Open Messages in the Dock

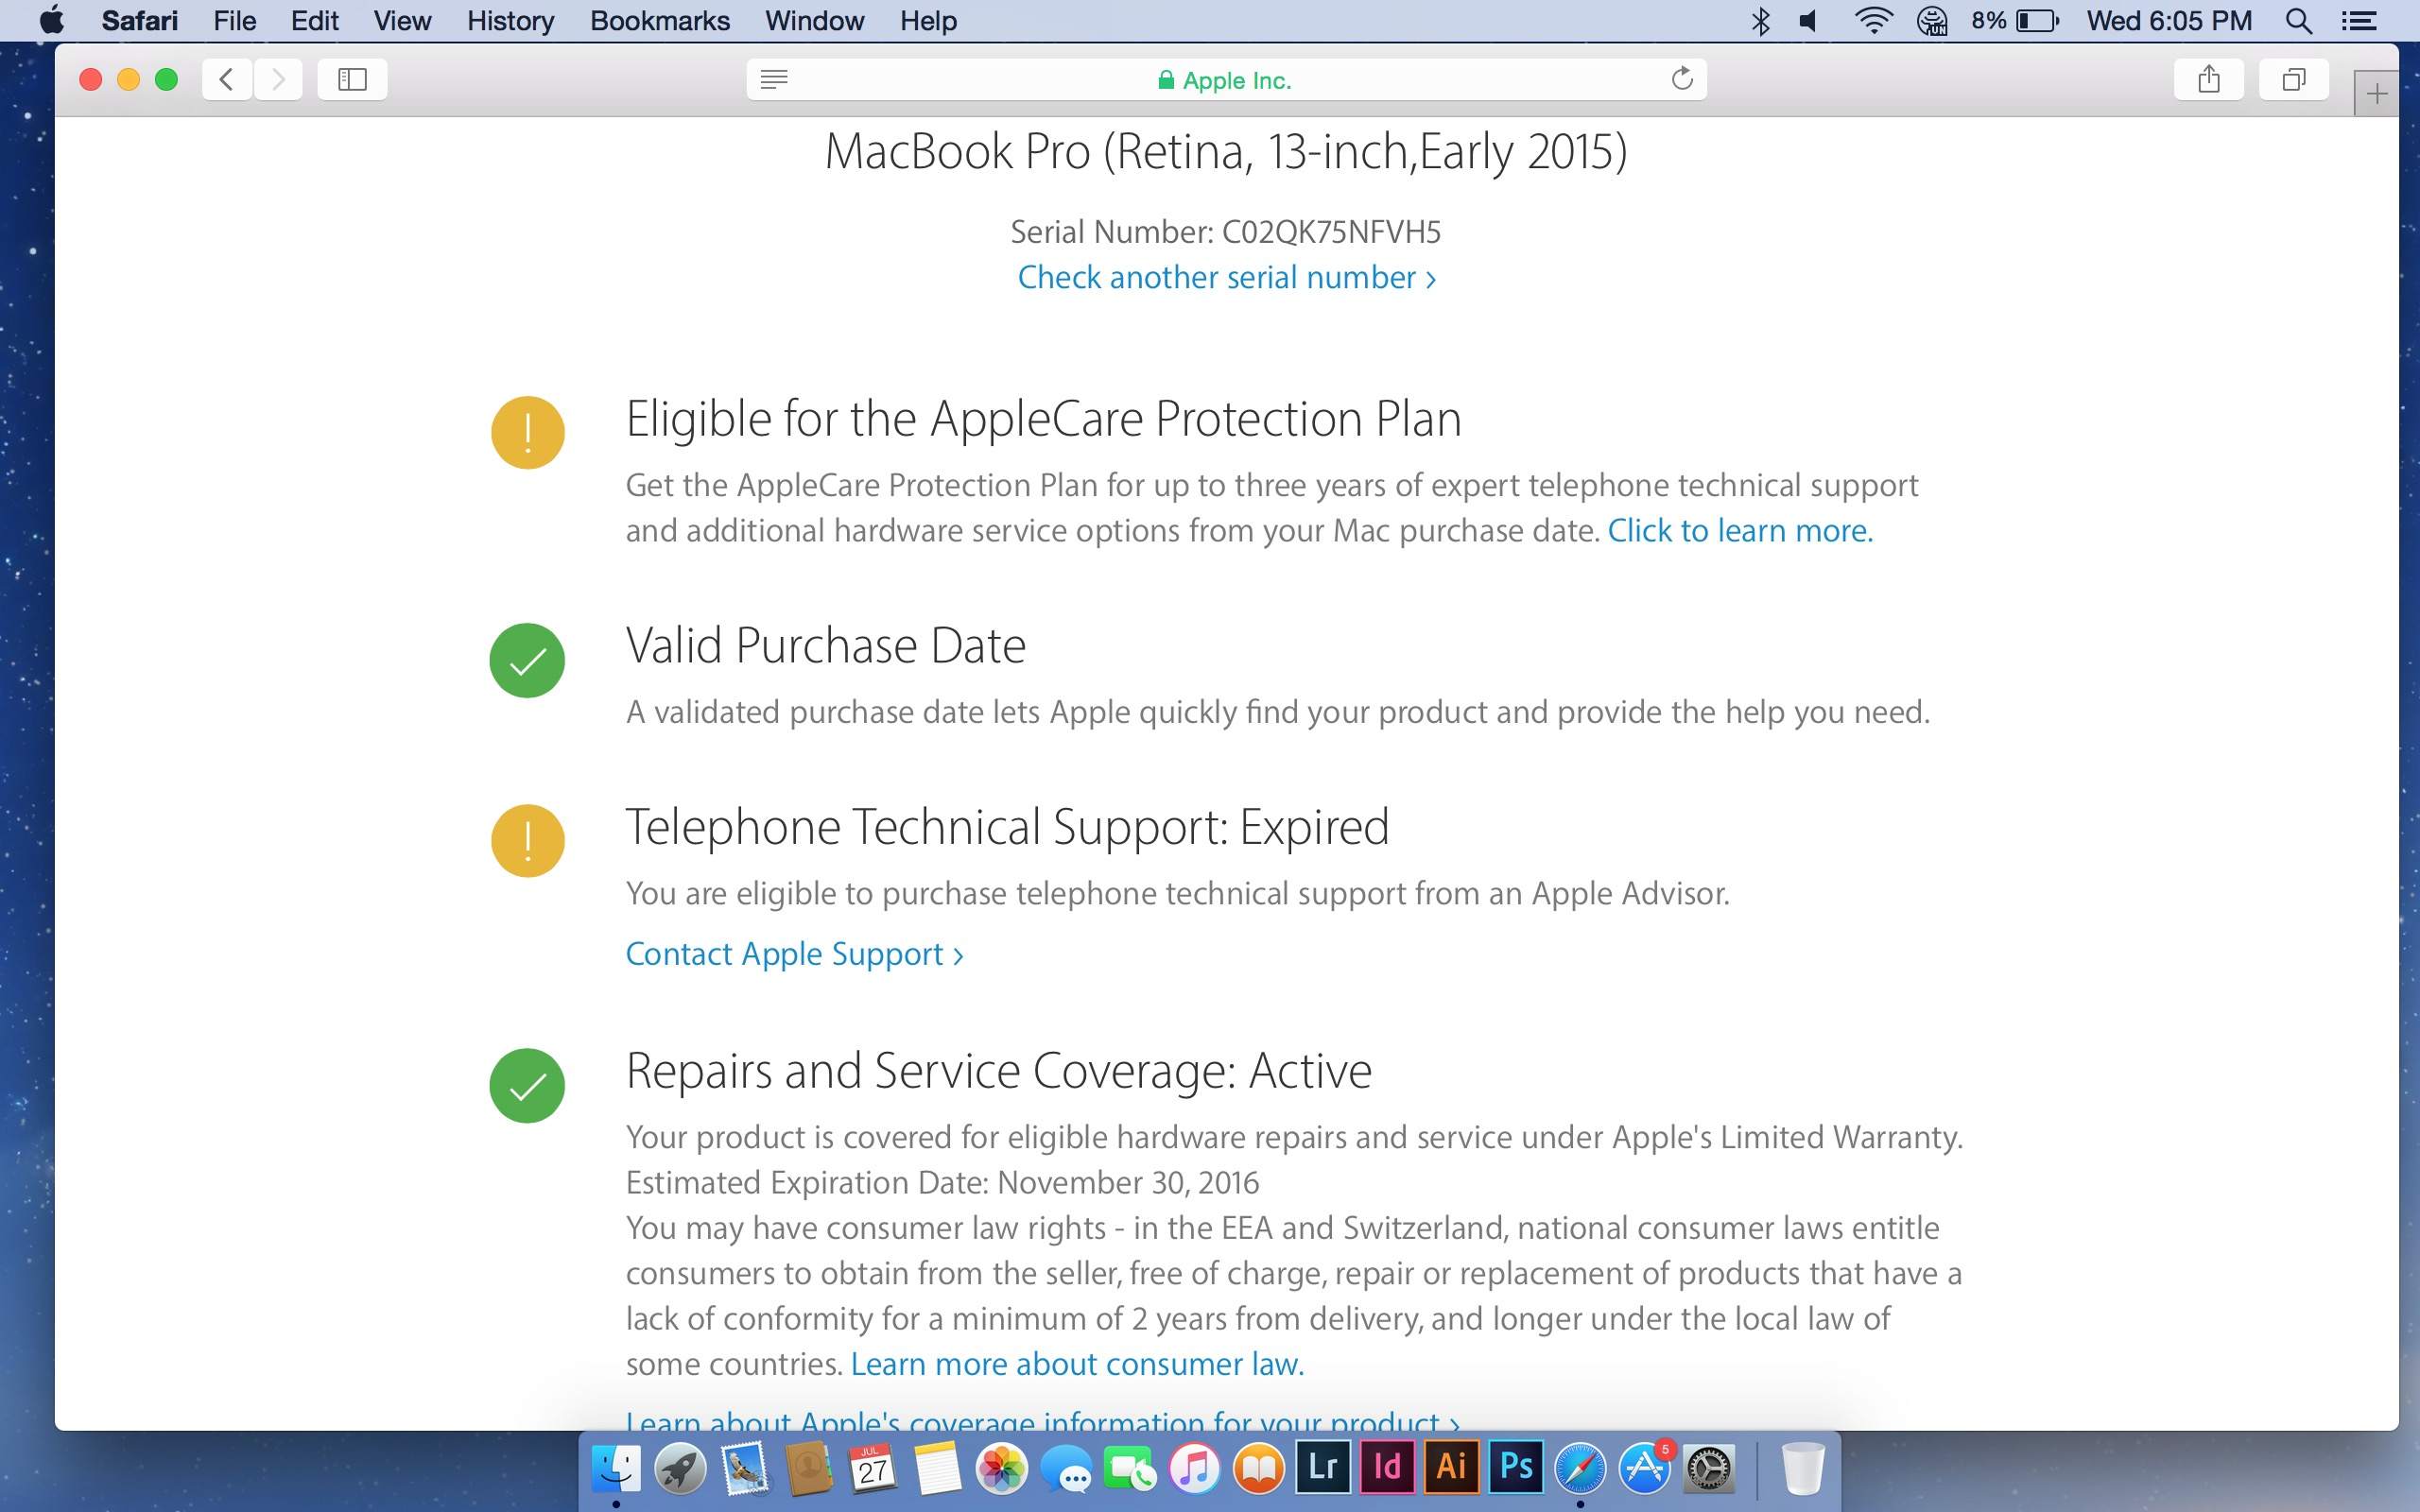point(1065,1469)
